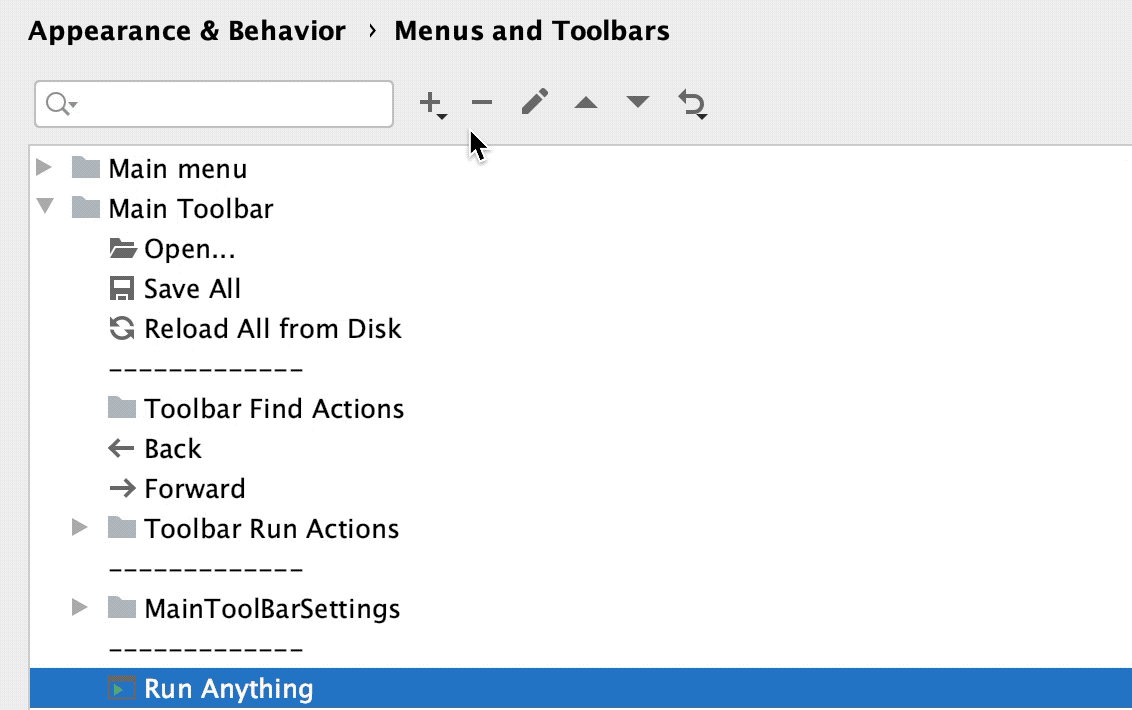Expand the Main menu node

pos(44,168)
